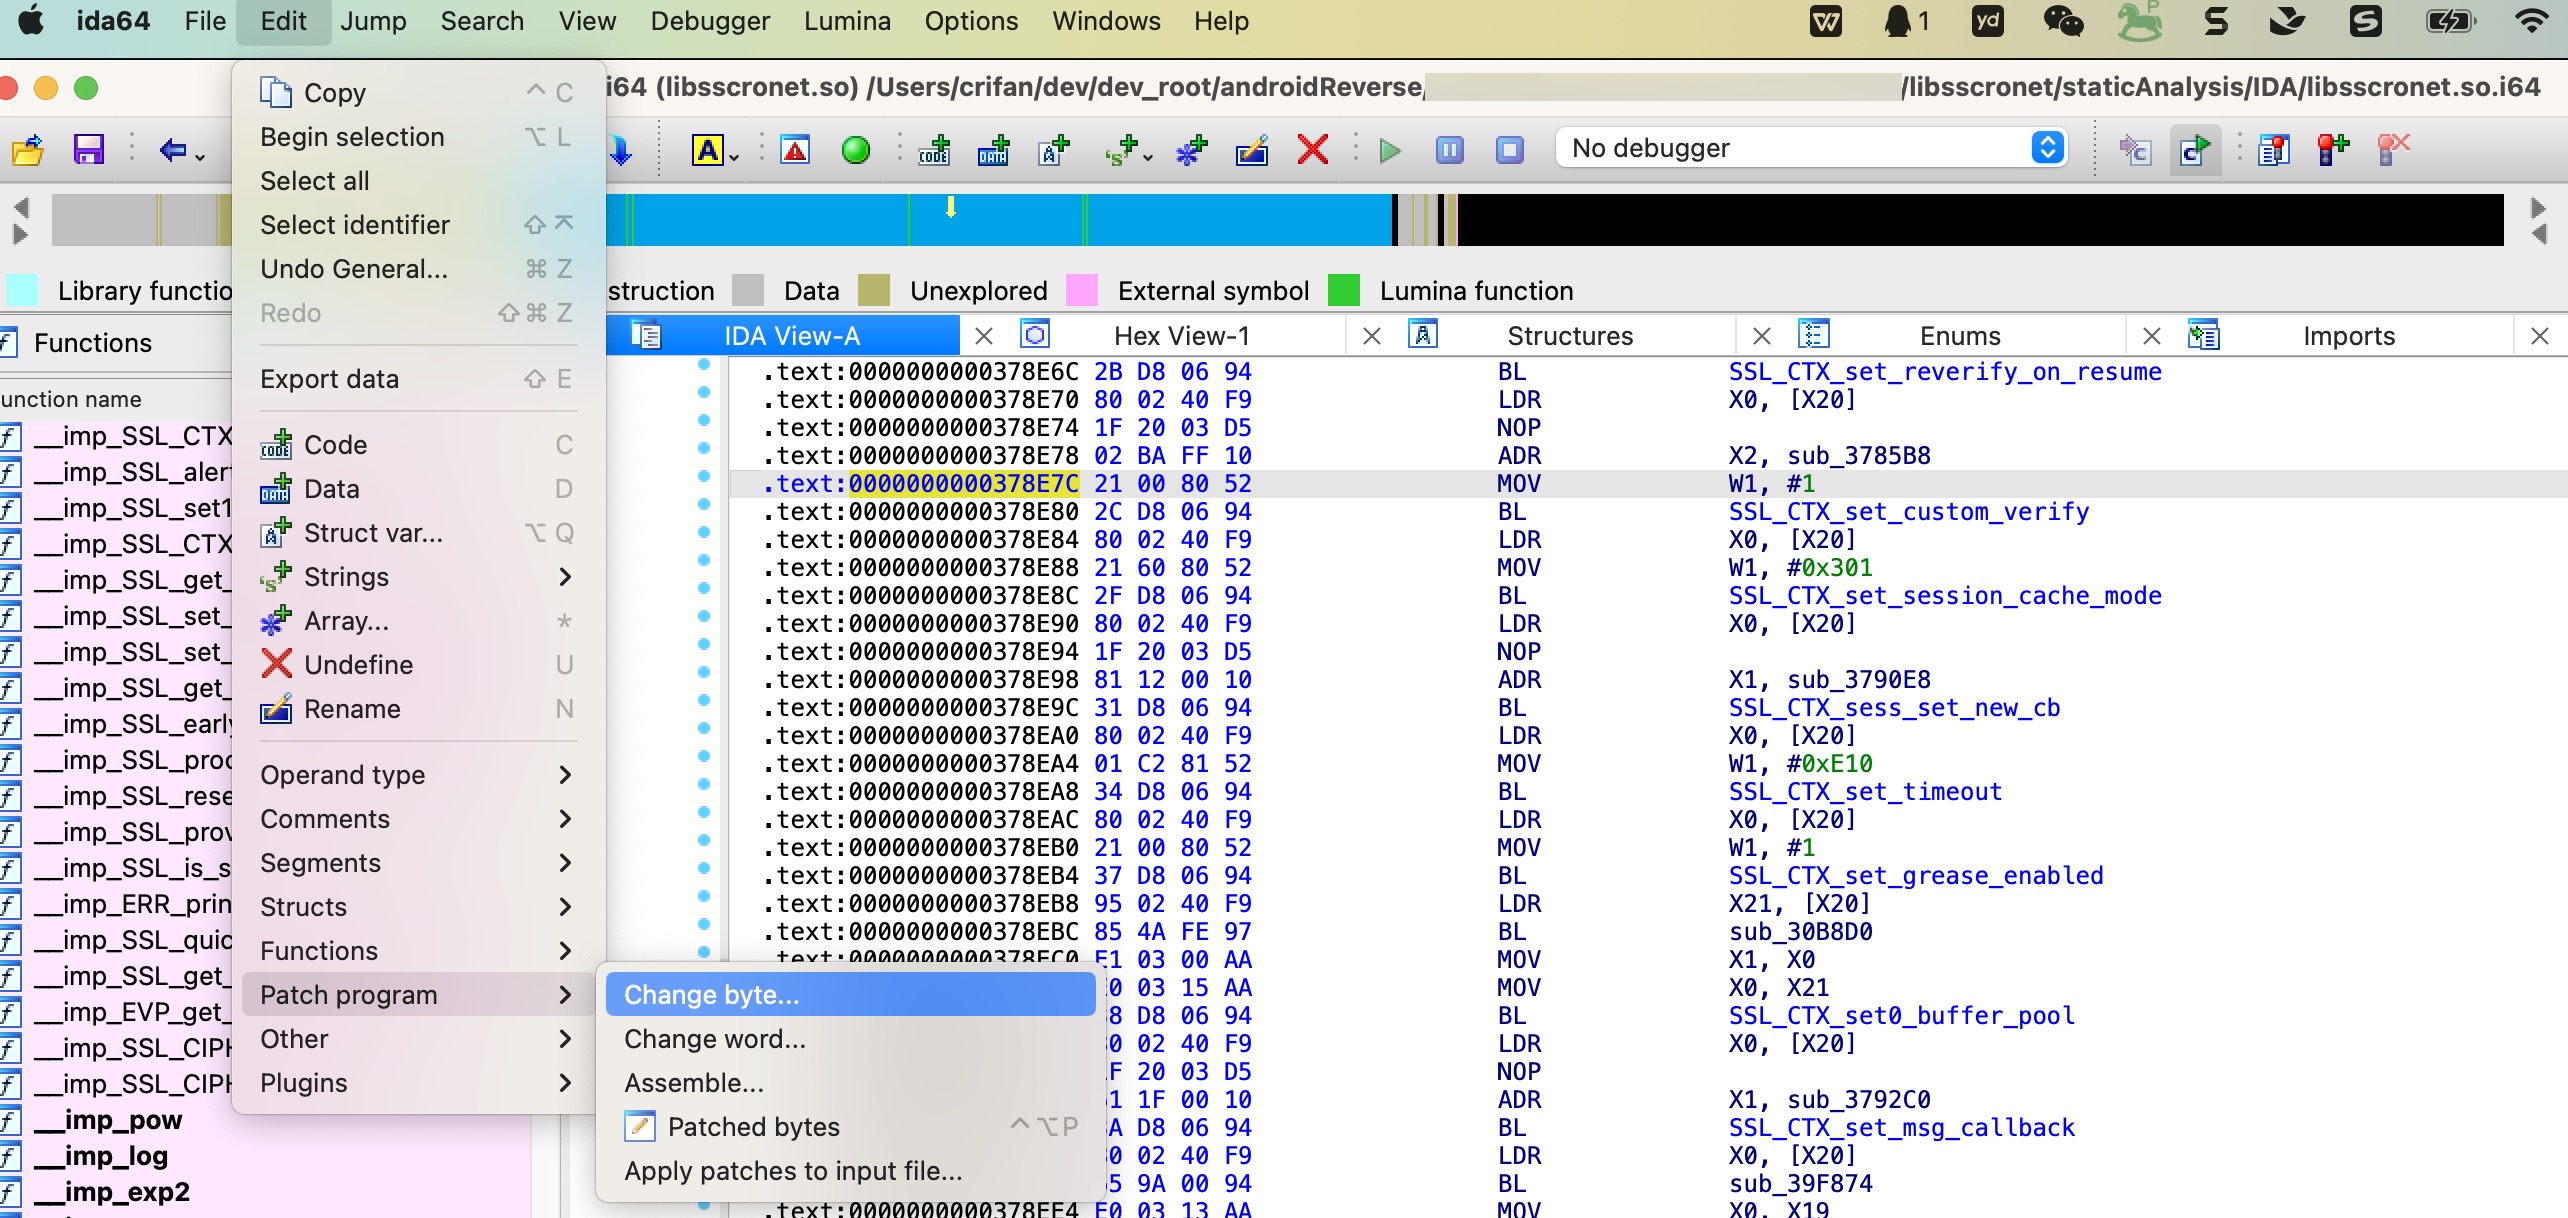This screenshot has height=1218, width=2568.
Task: Choose 'Assemble...' menu entry
Action: [x=850, y=1083]
